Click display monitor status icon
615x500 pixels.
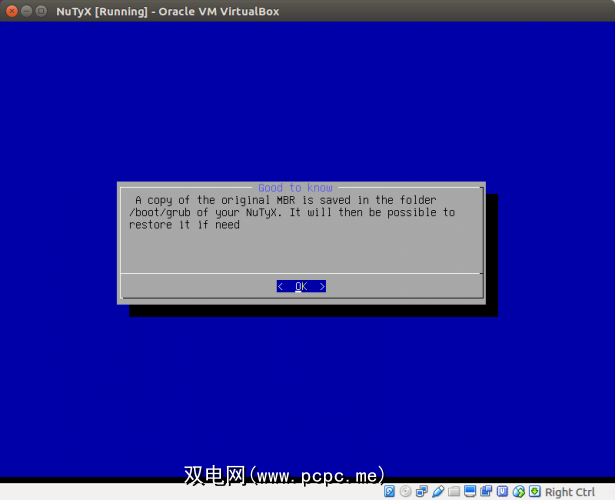pyautogui.click(x=470, y=491)
